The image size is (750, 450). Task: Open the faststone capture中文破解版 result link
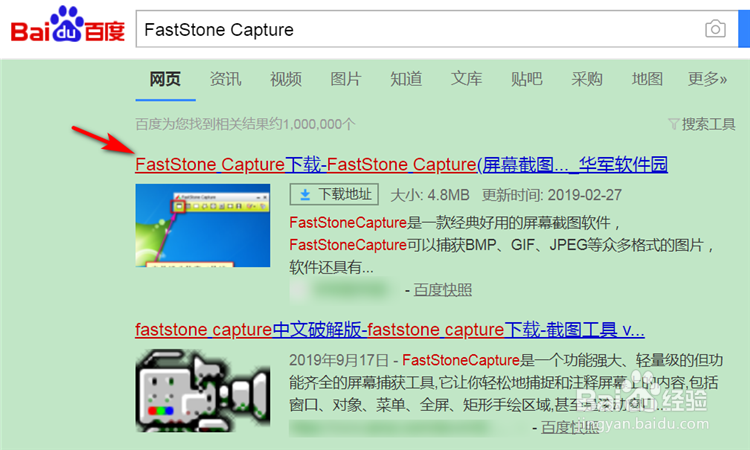[390, 330]
